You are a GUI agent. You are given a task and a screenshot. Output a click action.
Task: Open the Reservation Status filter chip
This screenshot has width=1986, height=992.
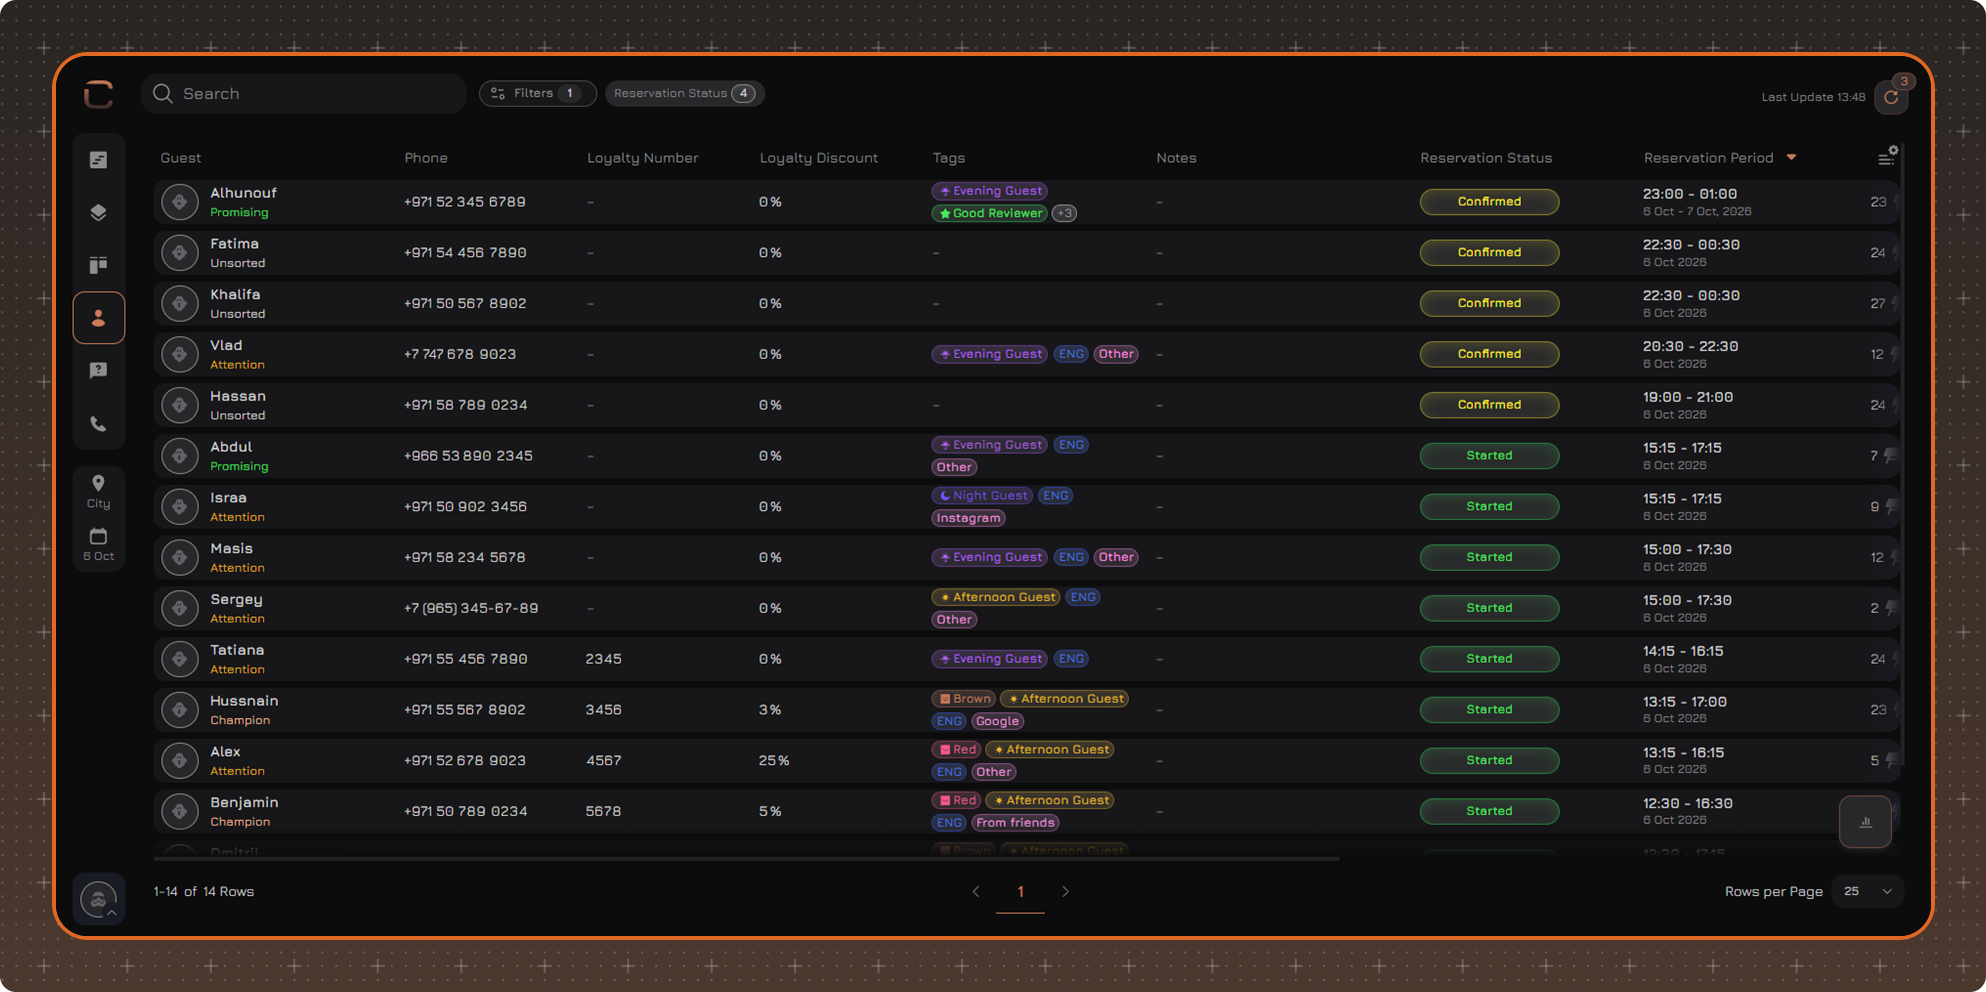pos(685,93)
